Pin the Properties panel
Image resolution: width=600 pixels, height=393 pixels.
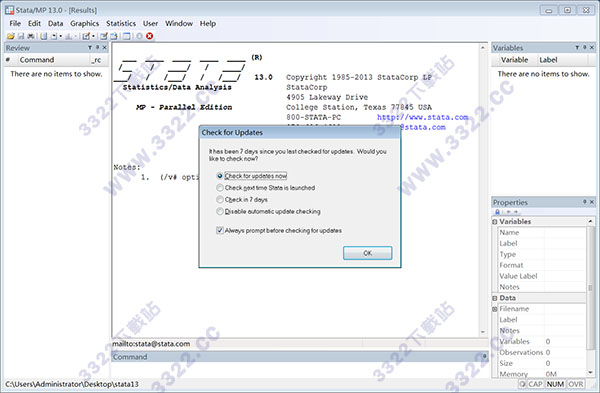coord(585,202)
